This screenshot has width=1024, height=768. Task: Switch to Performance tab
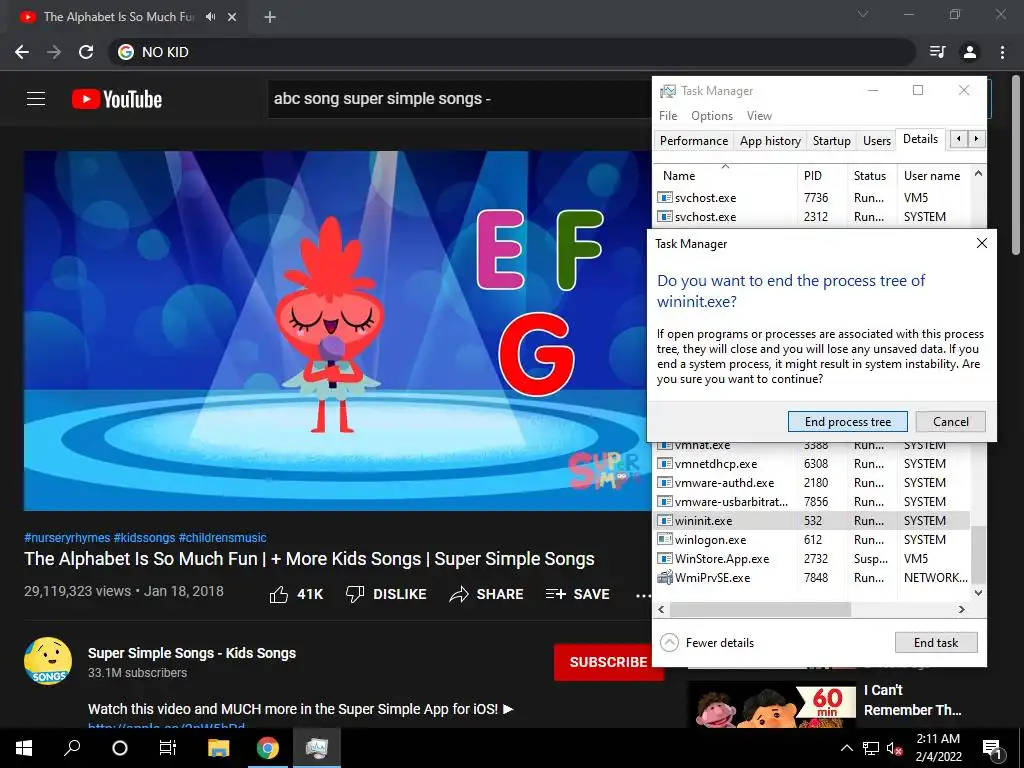[x=694, y=141]
